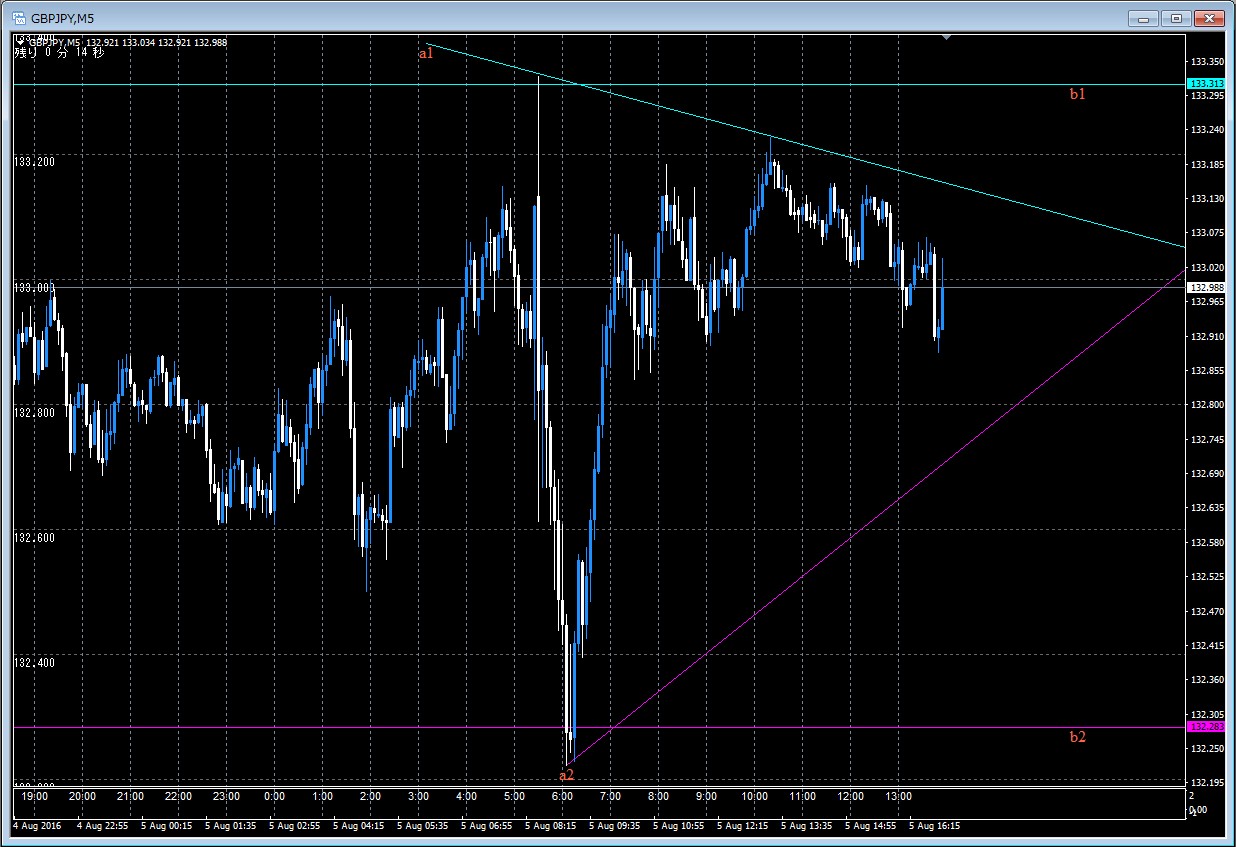This screenshot has height=847, width=1236.
Task: Minimize the GBPJPY,M5 chart window
Action: point(1142,17)
